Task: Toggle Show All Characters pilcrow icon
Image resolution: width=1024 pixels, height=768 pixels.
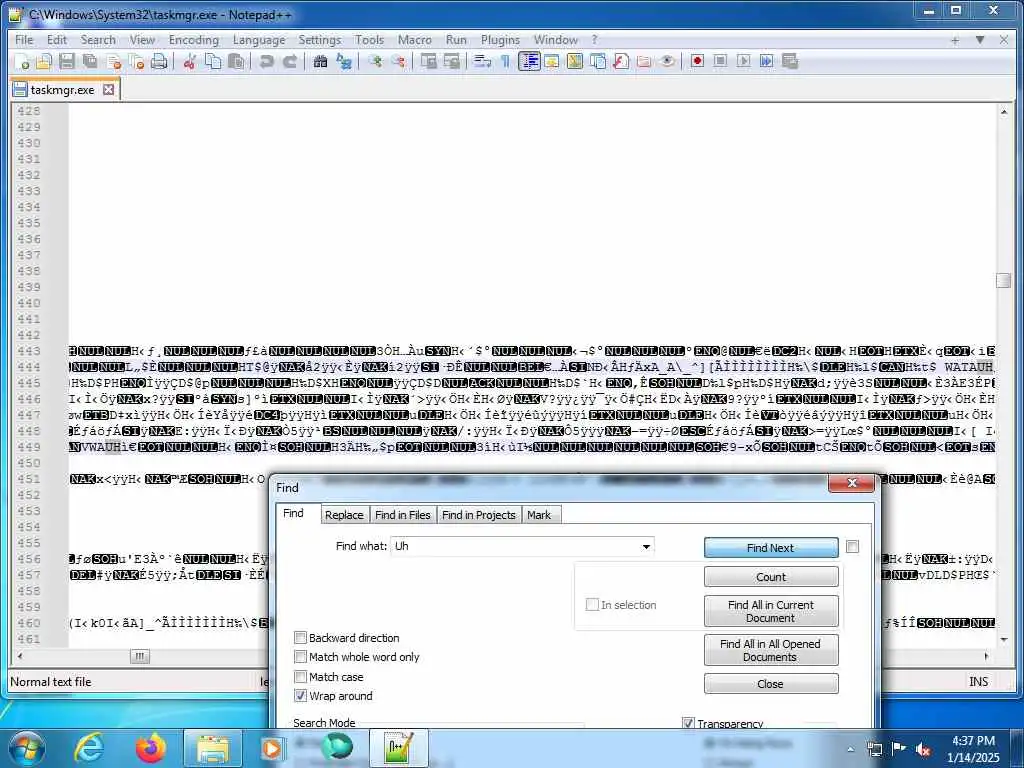Action: (505, 61)
